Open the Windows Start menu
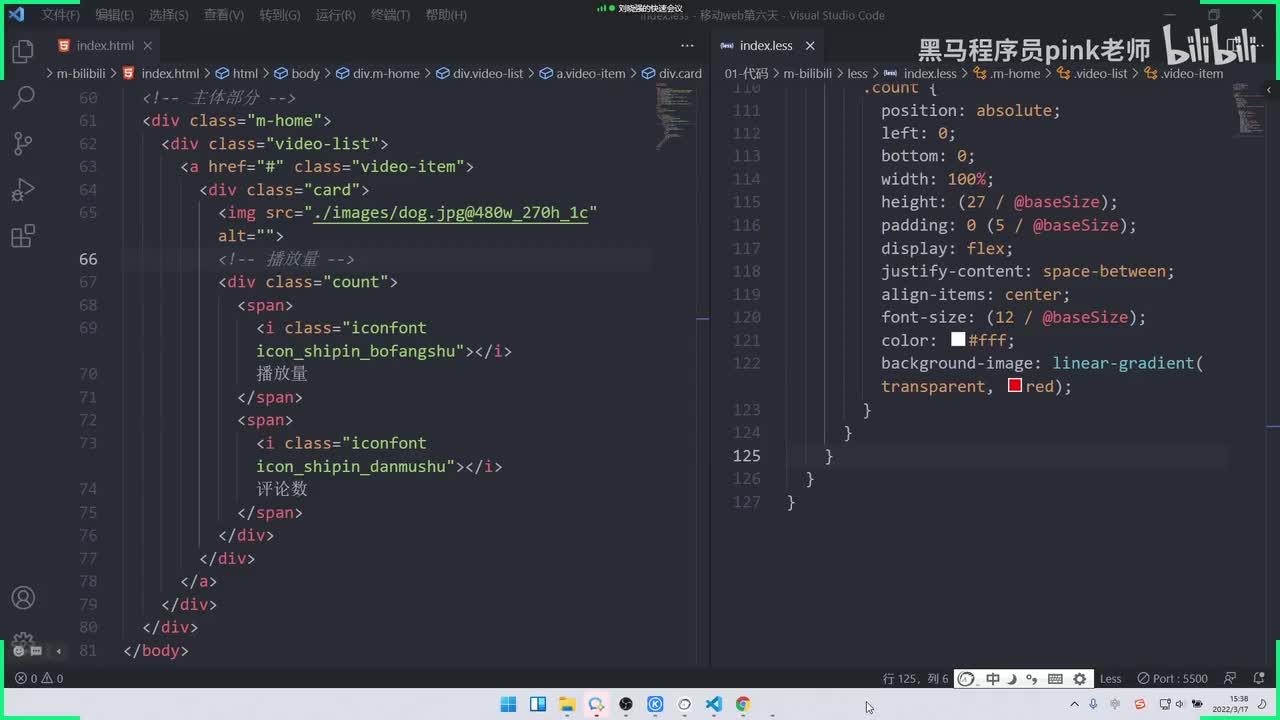This screenshot has width=1280, height=720. point(508,704)
